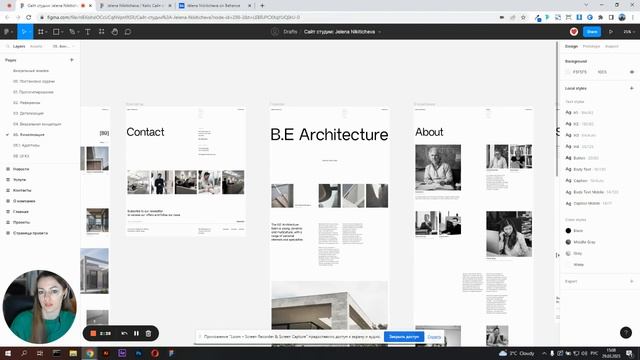
Task: Select the О компании frame layer
Action: coord(24,201)
